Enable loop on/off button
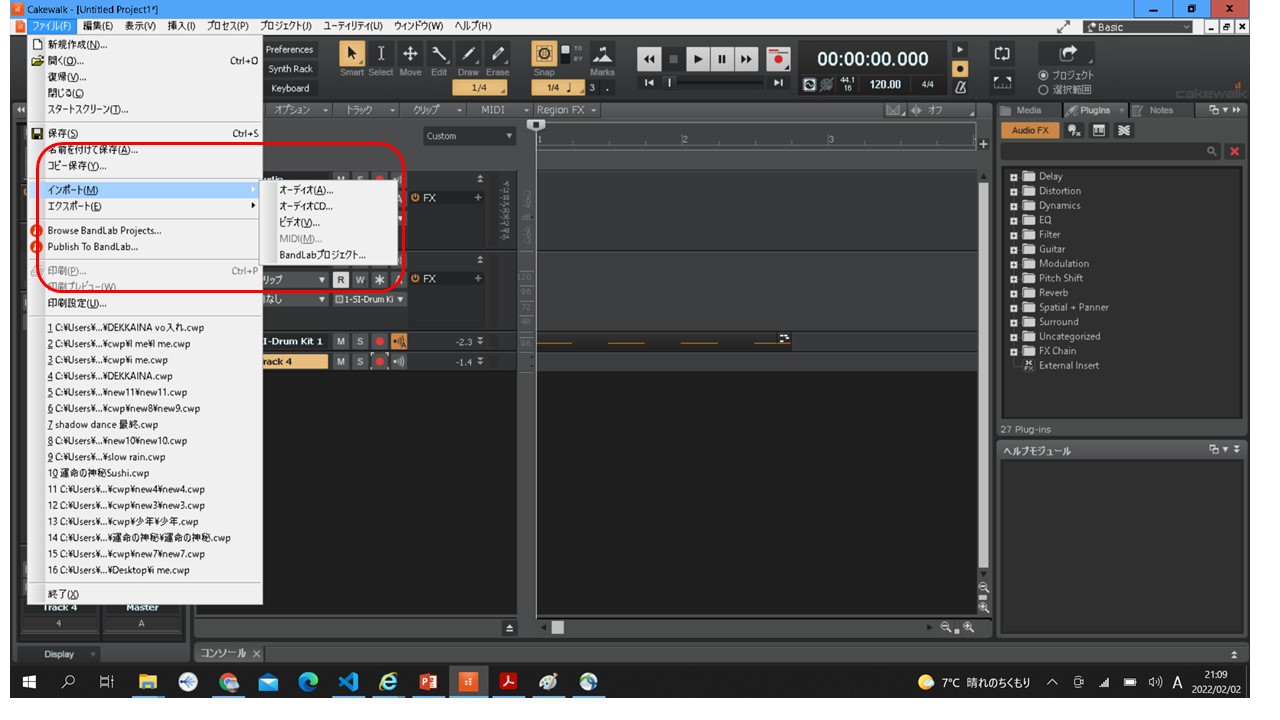The width and height of the screenshot is (1280, 720). (1002, 53)
